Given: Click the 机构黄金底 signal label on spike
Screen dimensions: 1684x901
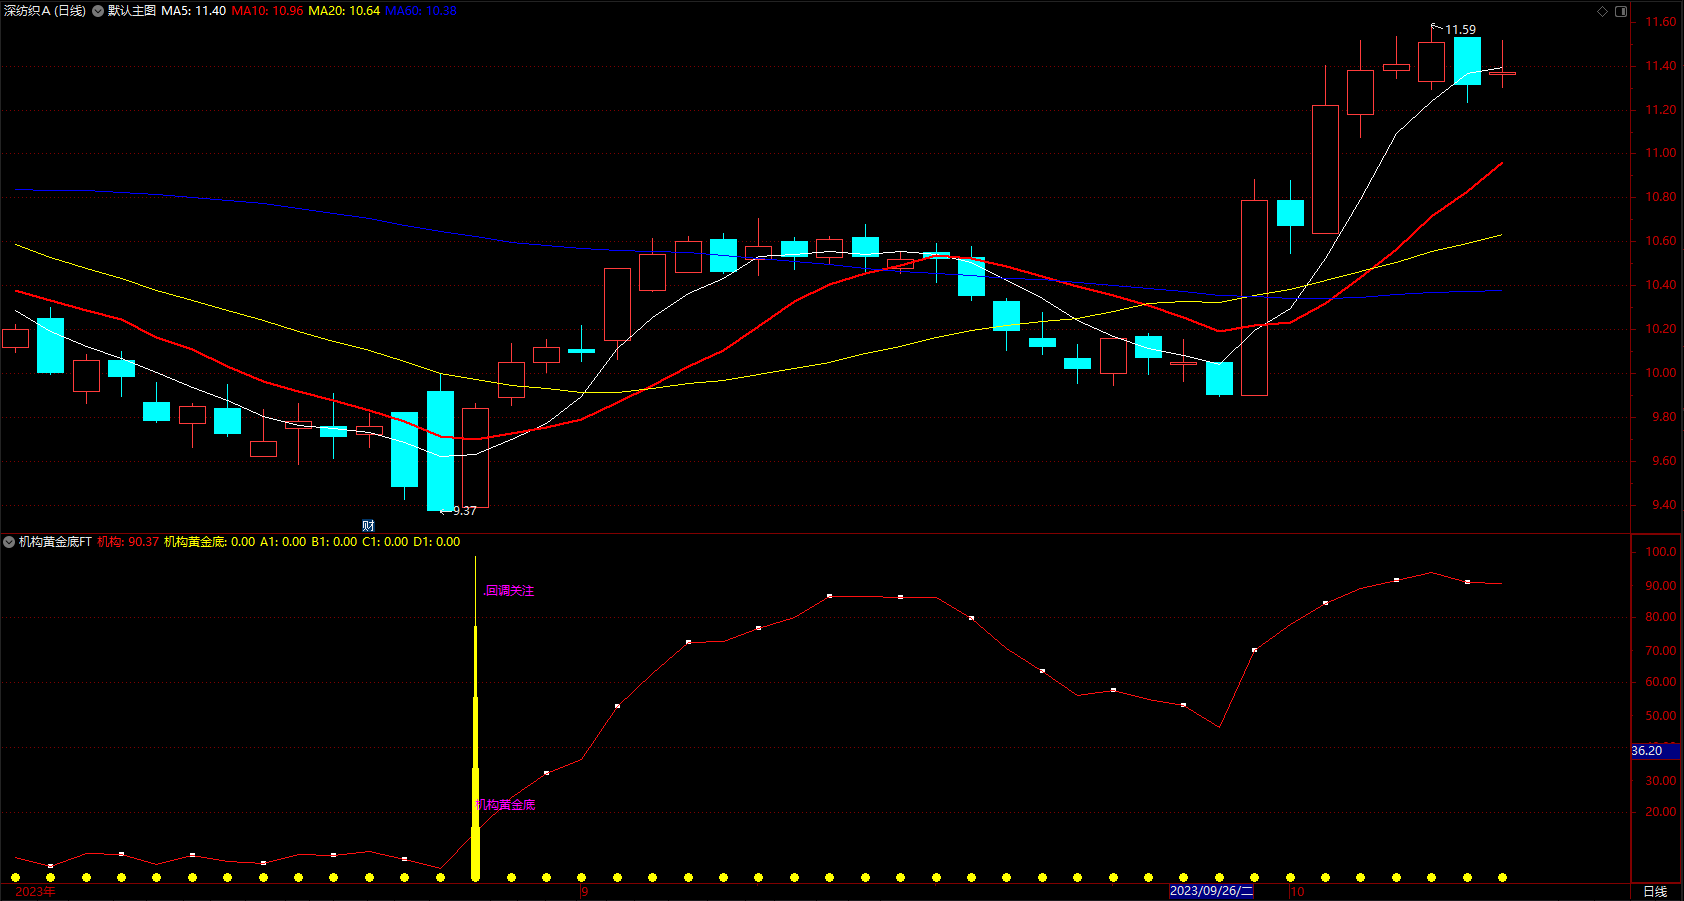Looking at the screenshot, I should pos(505,805).
